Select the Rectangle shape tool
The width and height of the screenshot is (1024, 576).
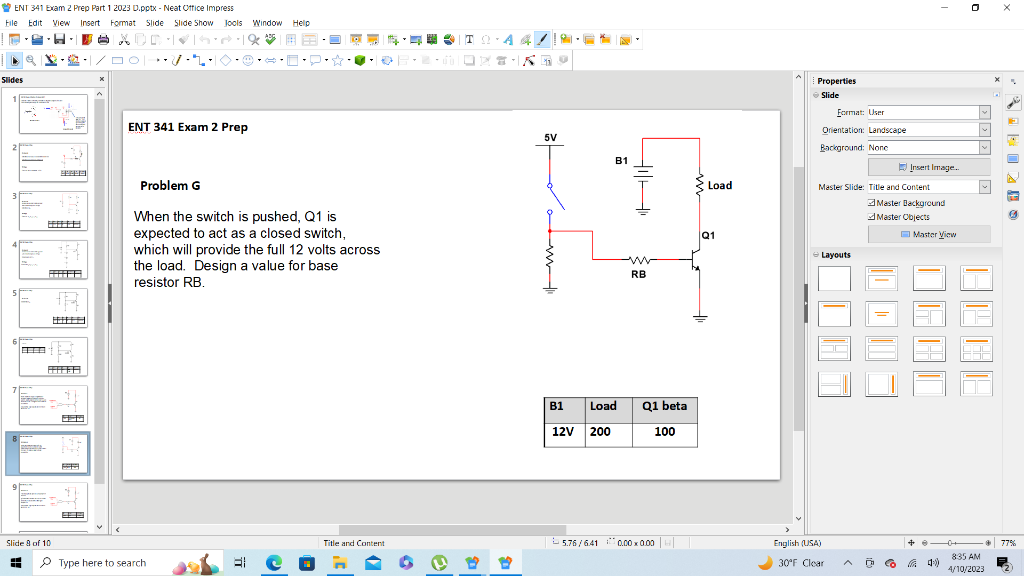118,61
